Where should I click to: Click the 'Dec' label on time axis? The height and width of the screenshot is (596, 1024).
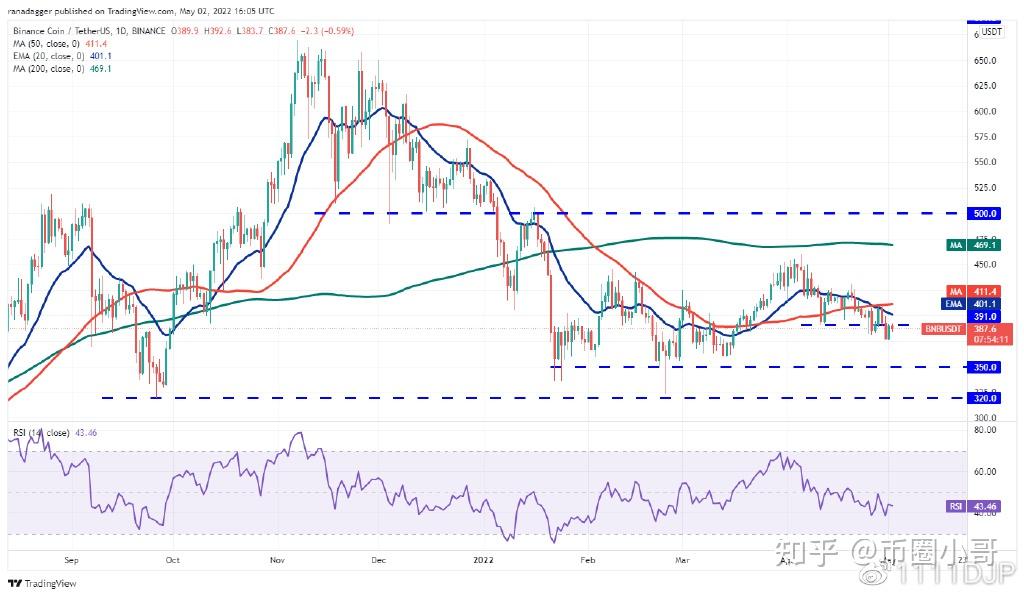pos(379,559)
